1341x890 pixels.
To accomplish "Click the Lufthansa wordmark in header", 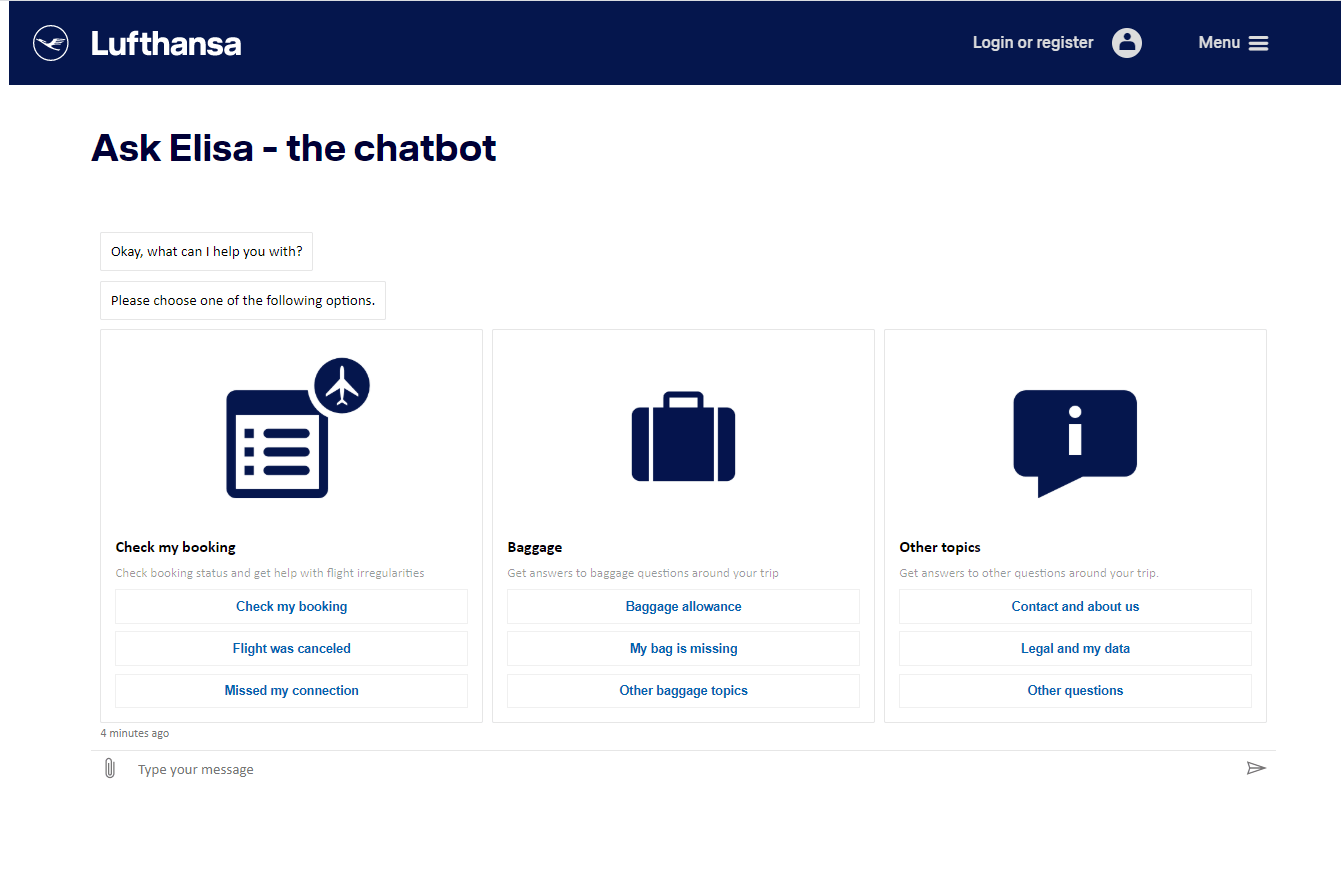I will coord(166,43).
